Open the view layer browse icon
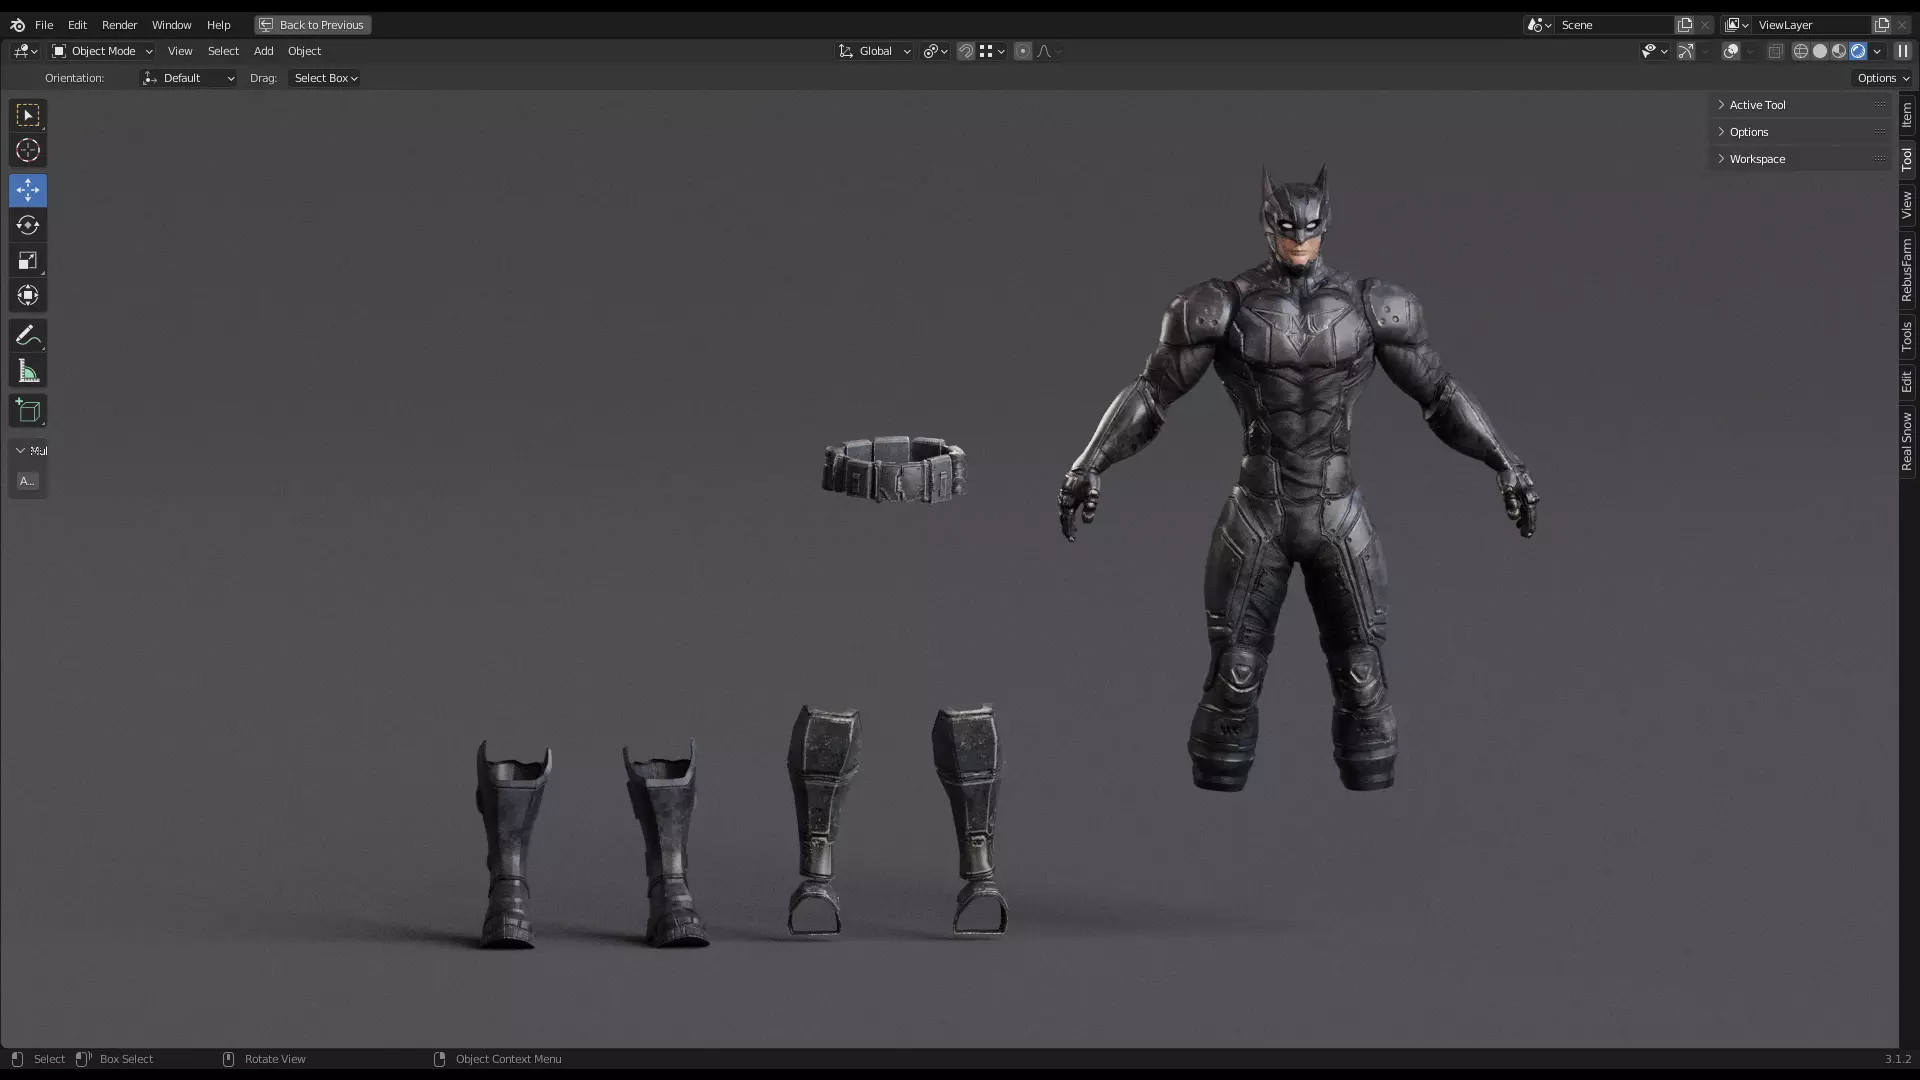Screen dimensions: 1920x1080 click(1736, 25)
